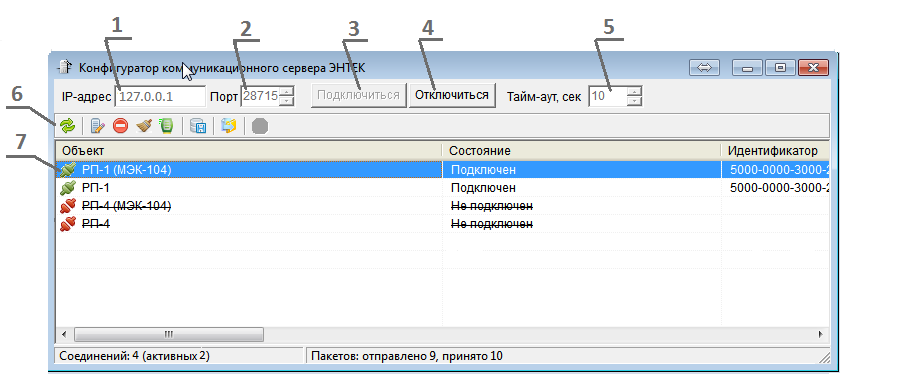Click the yellow folder export toolbar icon
This screenshot has height=377, width=897.
pos(229,126)
